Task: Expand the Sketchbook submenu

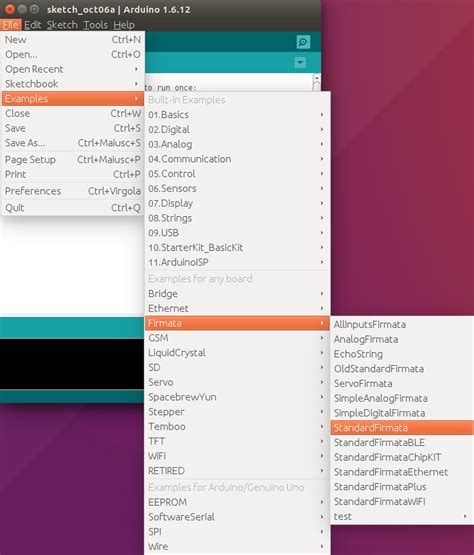Action: pos(73,84)
